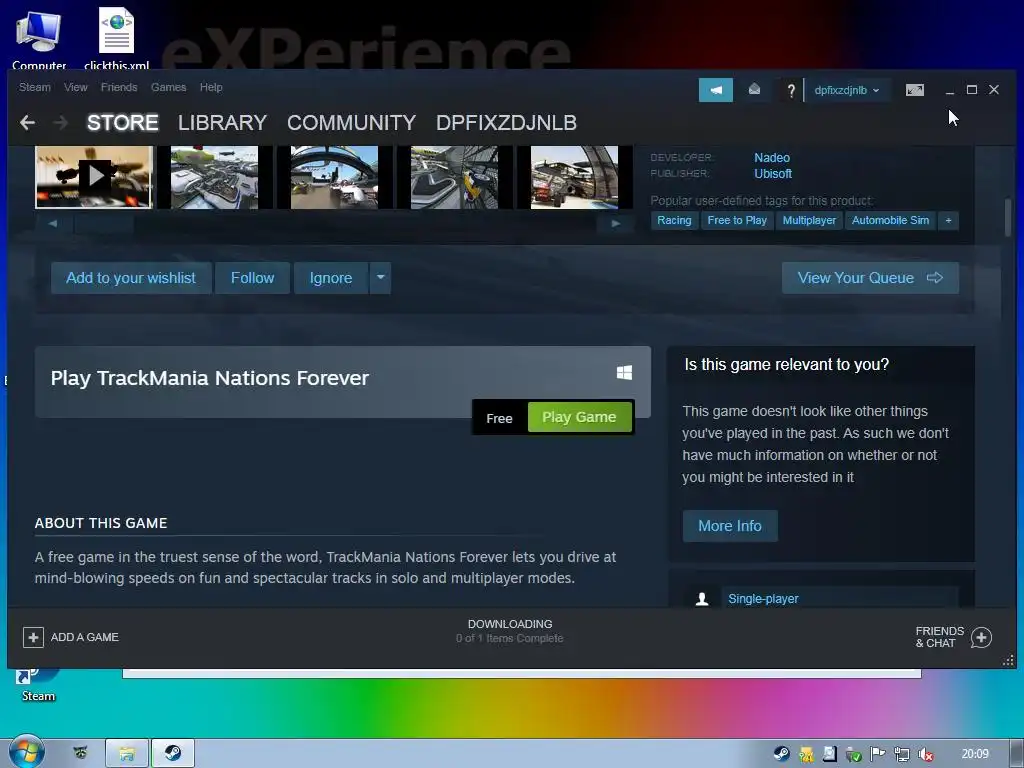
Task: Click the question mark help icon
Action: click(791, 90)
